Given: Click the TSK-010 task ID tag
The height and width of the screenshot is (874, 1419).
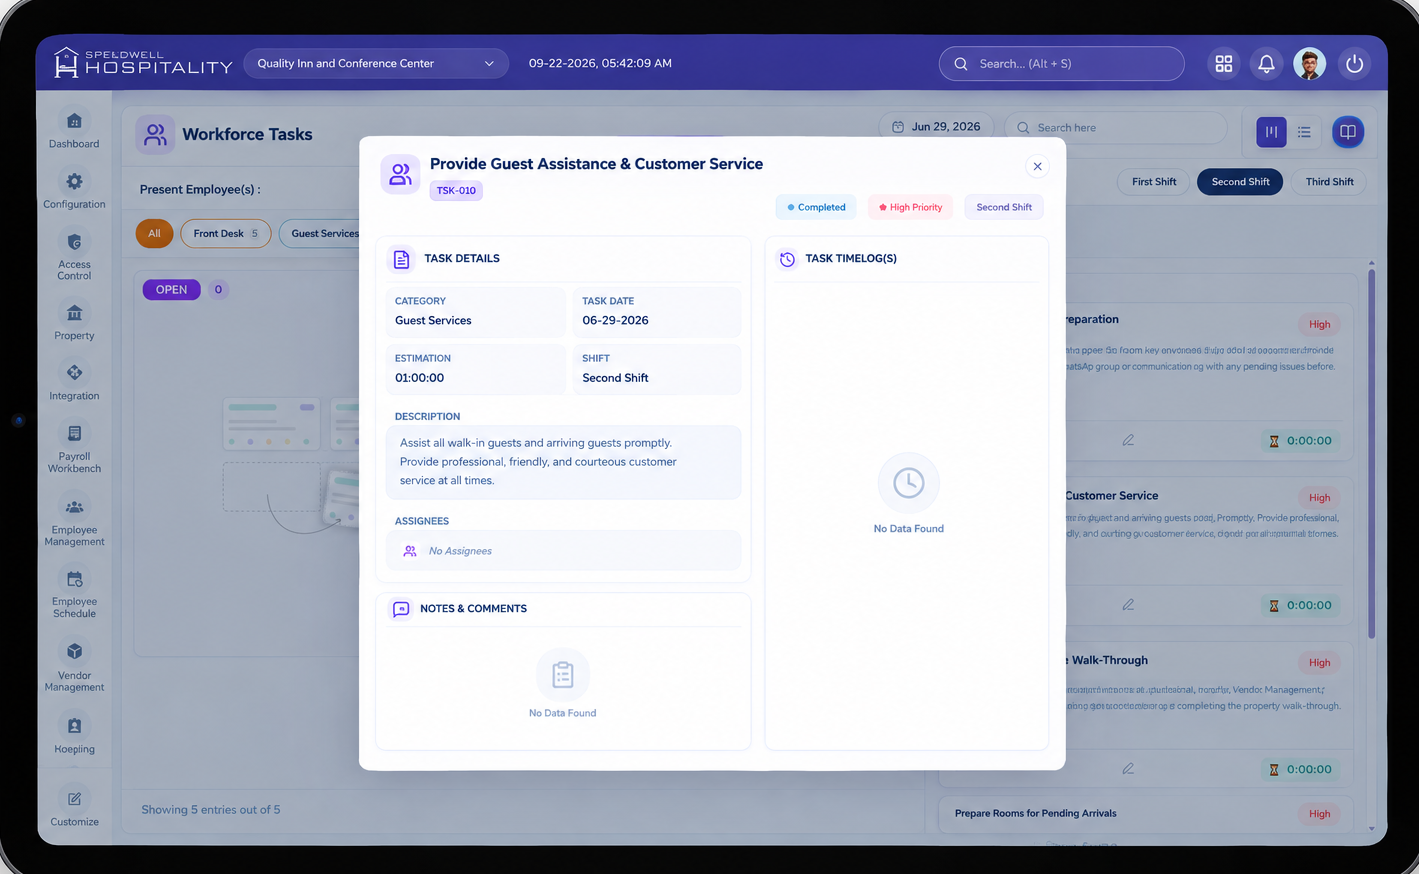Looking at the screenshot, I should (x=456, y=190).
